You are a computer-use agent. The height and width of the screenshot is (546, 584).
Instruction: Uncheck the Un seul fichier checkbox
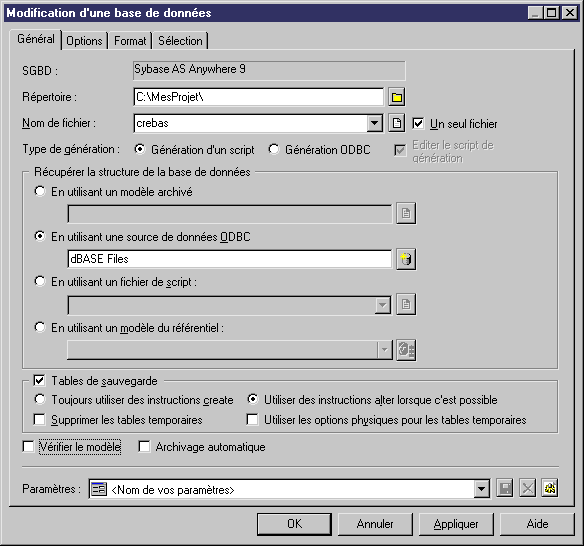click(418, 123)
